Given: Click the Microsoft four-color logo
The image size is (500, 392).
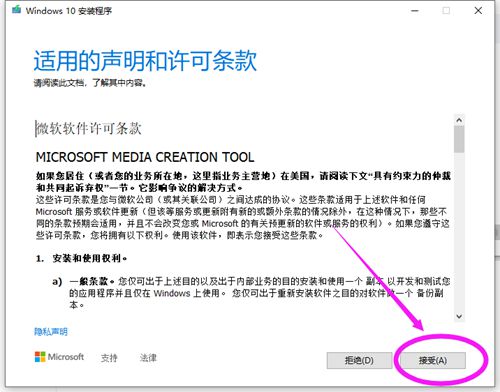Looking at the screenshot, I should point(40,357).
